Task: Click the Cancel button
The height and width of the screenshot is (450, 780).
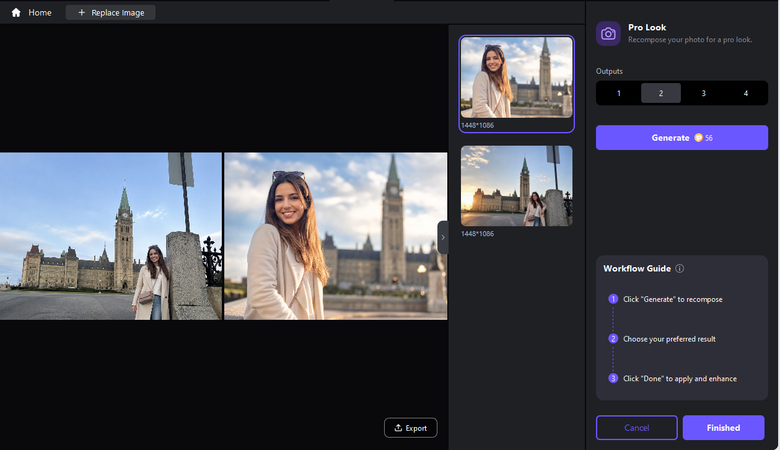Action: [637, 428]
